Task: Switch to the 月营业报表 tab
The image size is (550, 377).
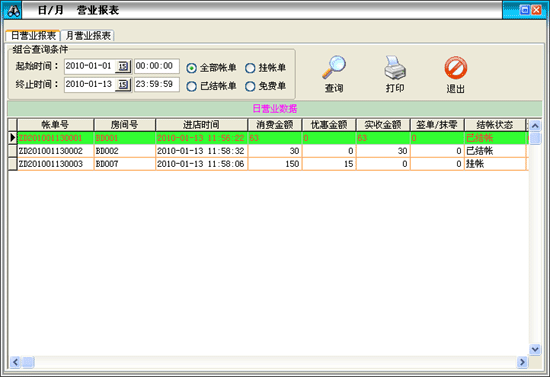Action: coord(88,35)
